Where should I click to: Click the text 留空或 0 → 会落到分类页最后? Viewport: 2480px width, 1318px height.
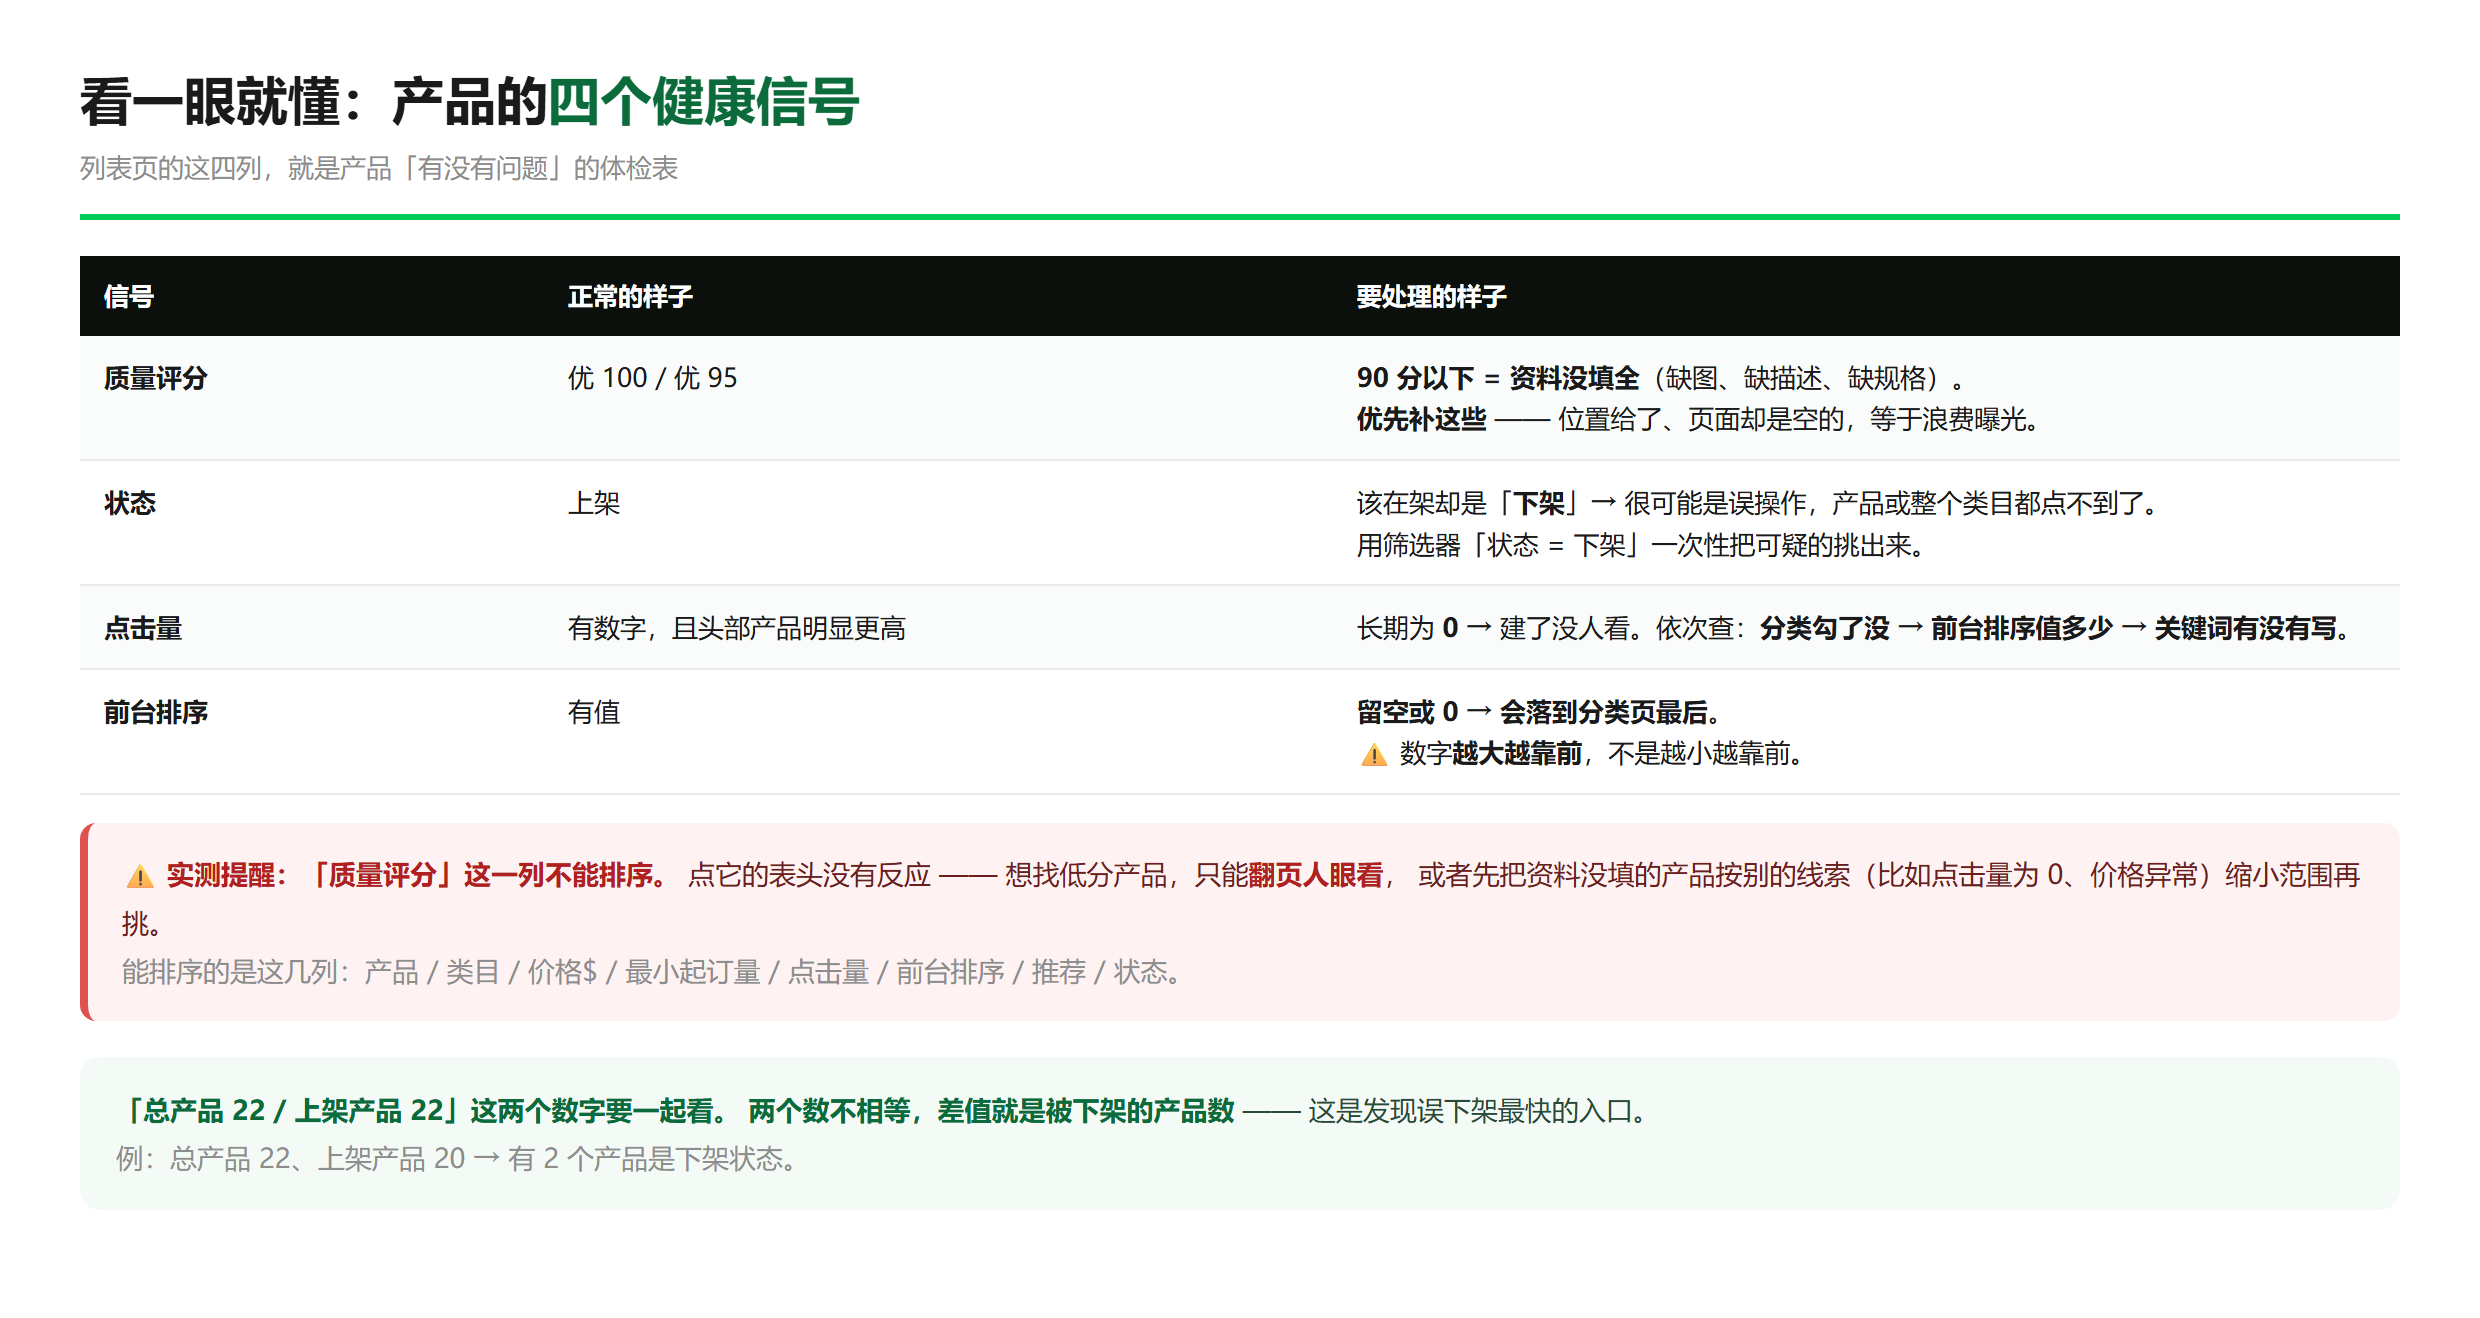1538,712
